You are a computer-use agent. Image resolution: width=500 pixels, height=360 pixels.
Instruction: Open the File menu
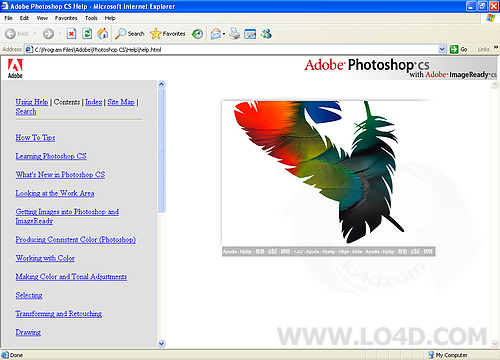8,18
